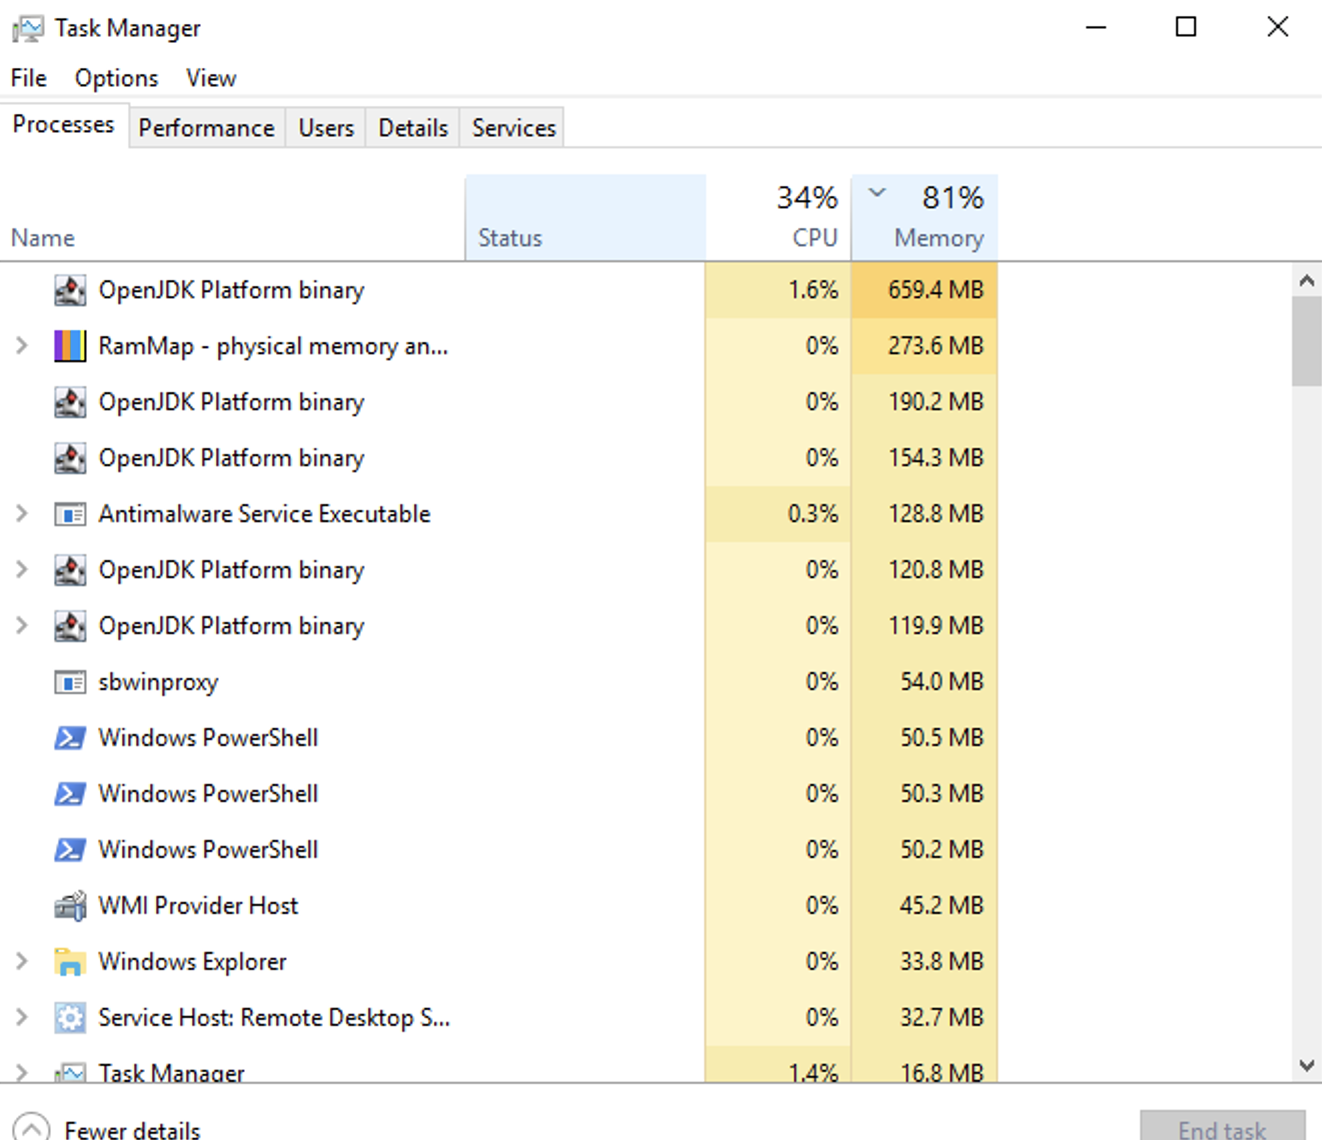This screenshot has width=1322, height=1140.
Task: Expand Service Host: Remote Desktop group
Action: 22,1018
